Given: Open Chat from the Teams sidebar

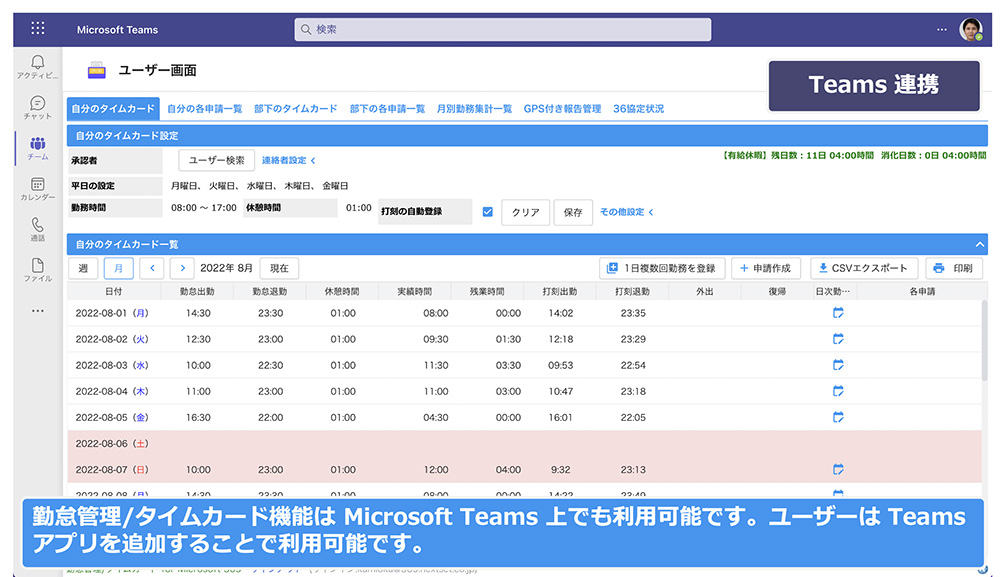Looking at the screenshot, I should click(x=38, y=107).
